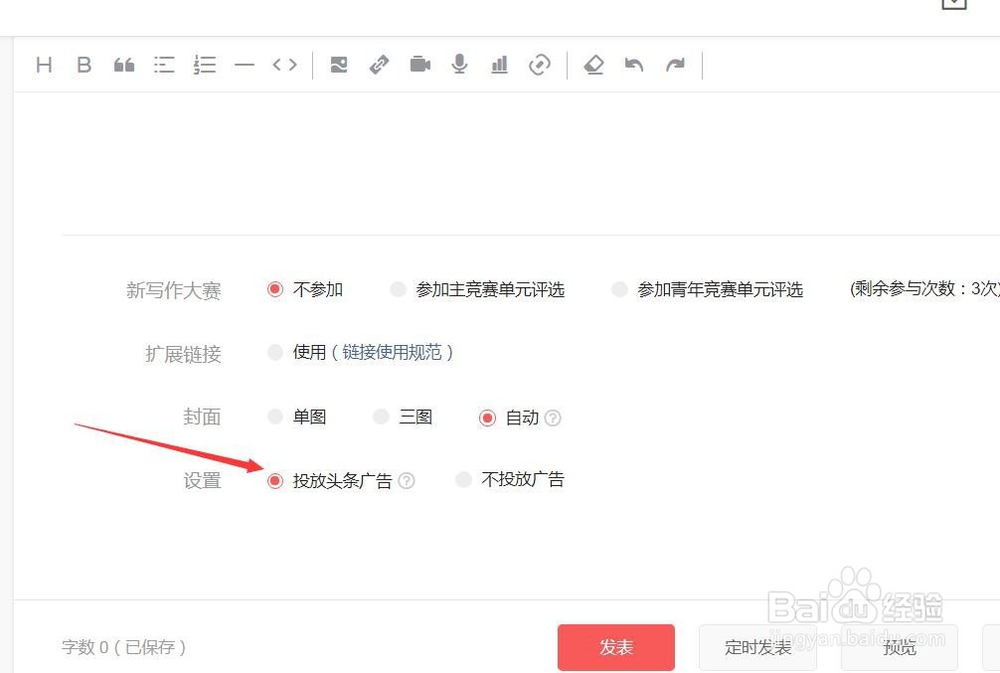Publish article with 发表 button
Image resolution: width=1000 pixels, height=673 pixels.
point(616,647)
